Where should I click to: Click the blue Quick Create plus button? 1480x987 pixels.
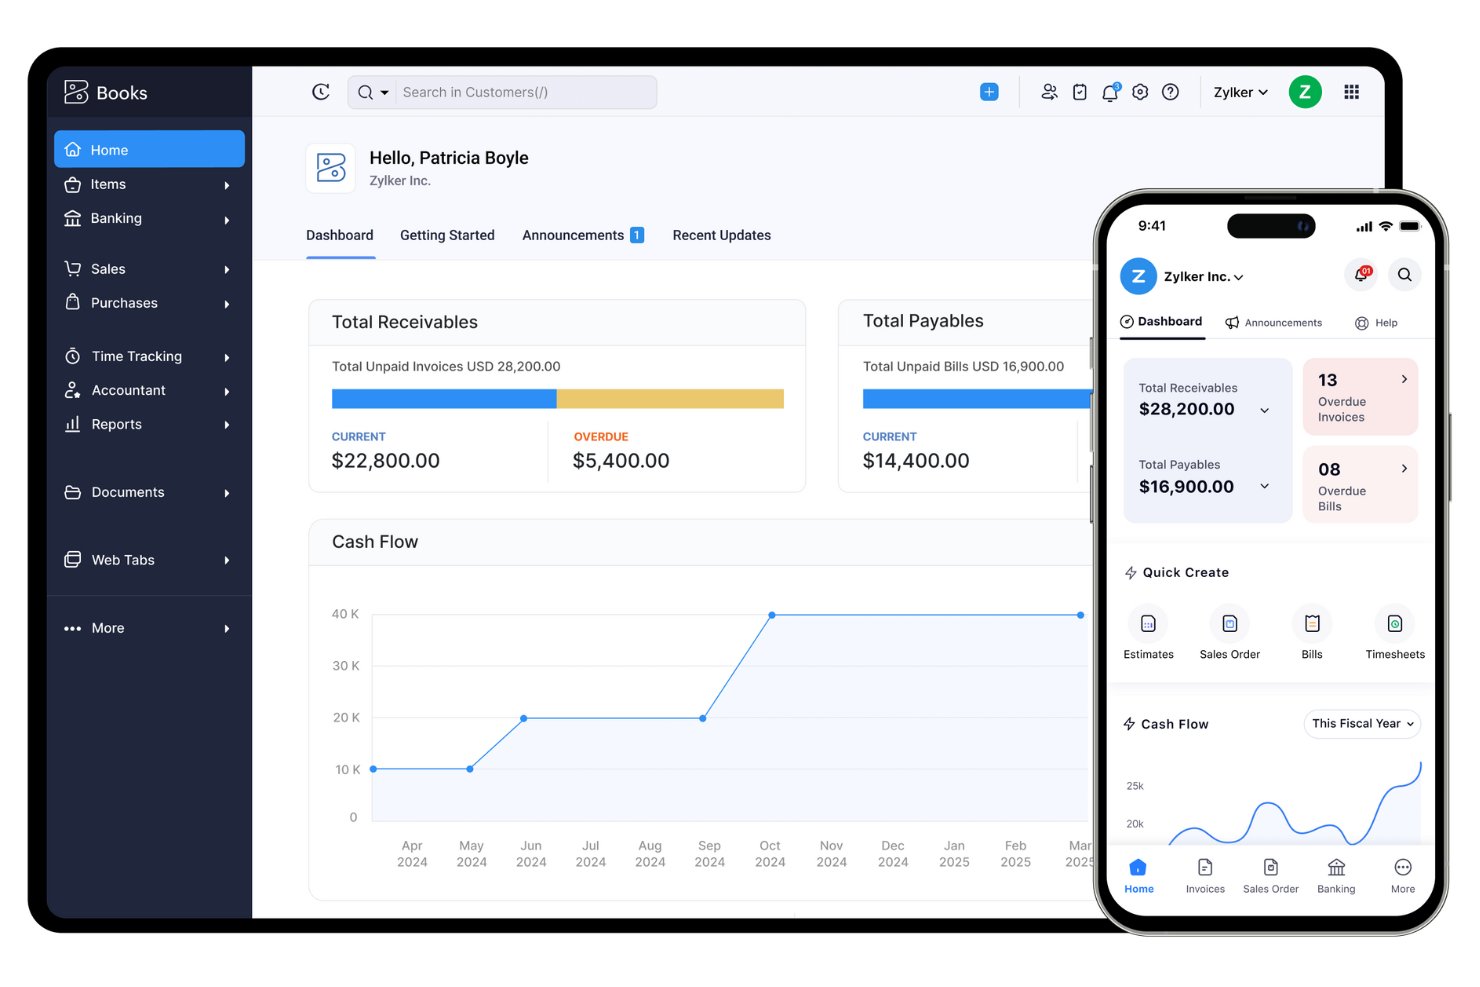coord(989,91)
